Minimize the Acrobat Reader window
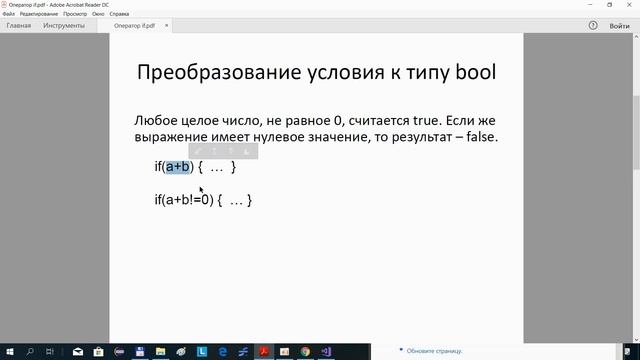This screenshot has width=640, height=360. tap(590, 4)
